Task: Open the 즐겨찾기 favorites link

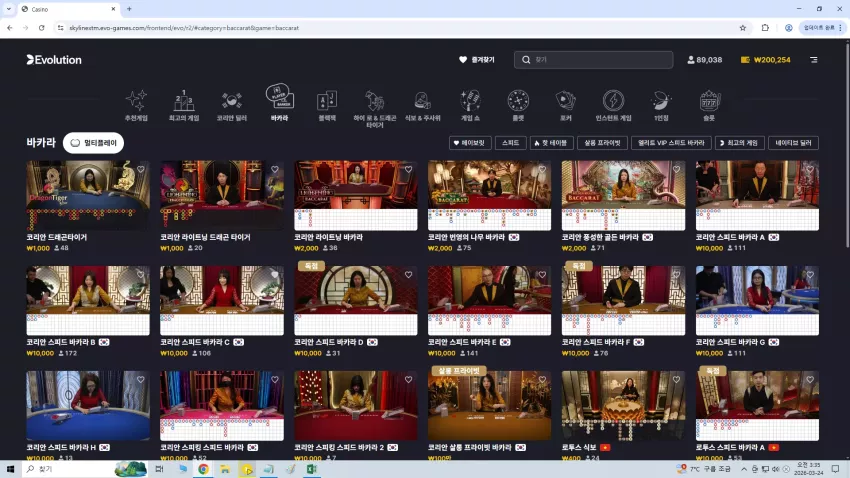Action: (x=477, y=60)
